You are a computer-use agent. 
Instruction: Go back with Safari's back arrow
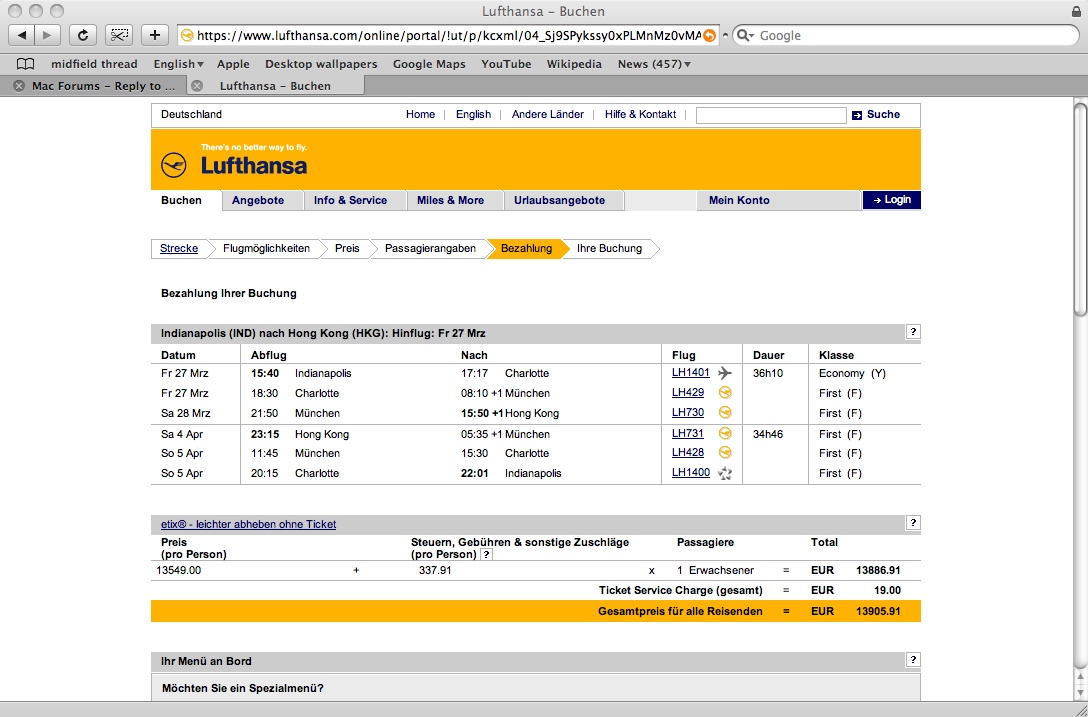pyautogui.click(x=22, y=35)
